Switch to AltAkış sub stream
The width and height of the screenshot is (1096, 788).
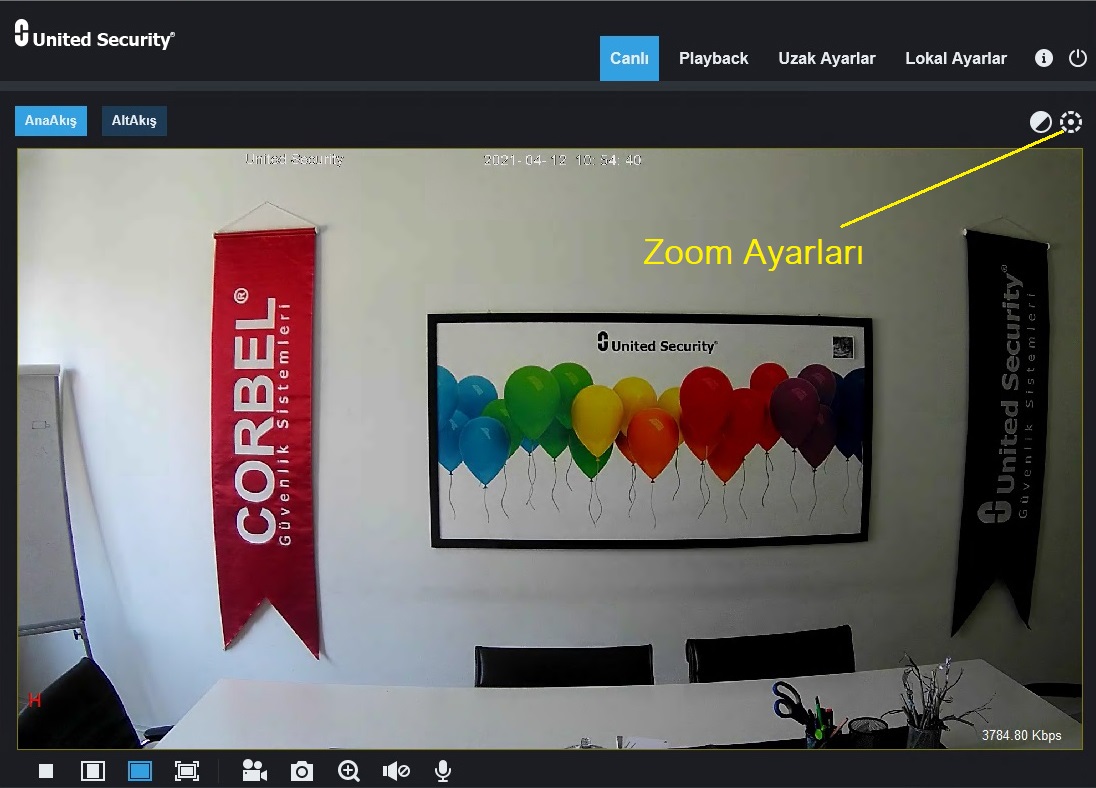click(x=134, y=121)
